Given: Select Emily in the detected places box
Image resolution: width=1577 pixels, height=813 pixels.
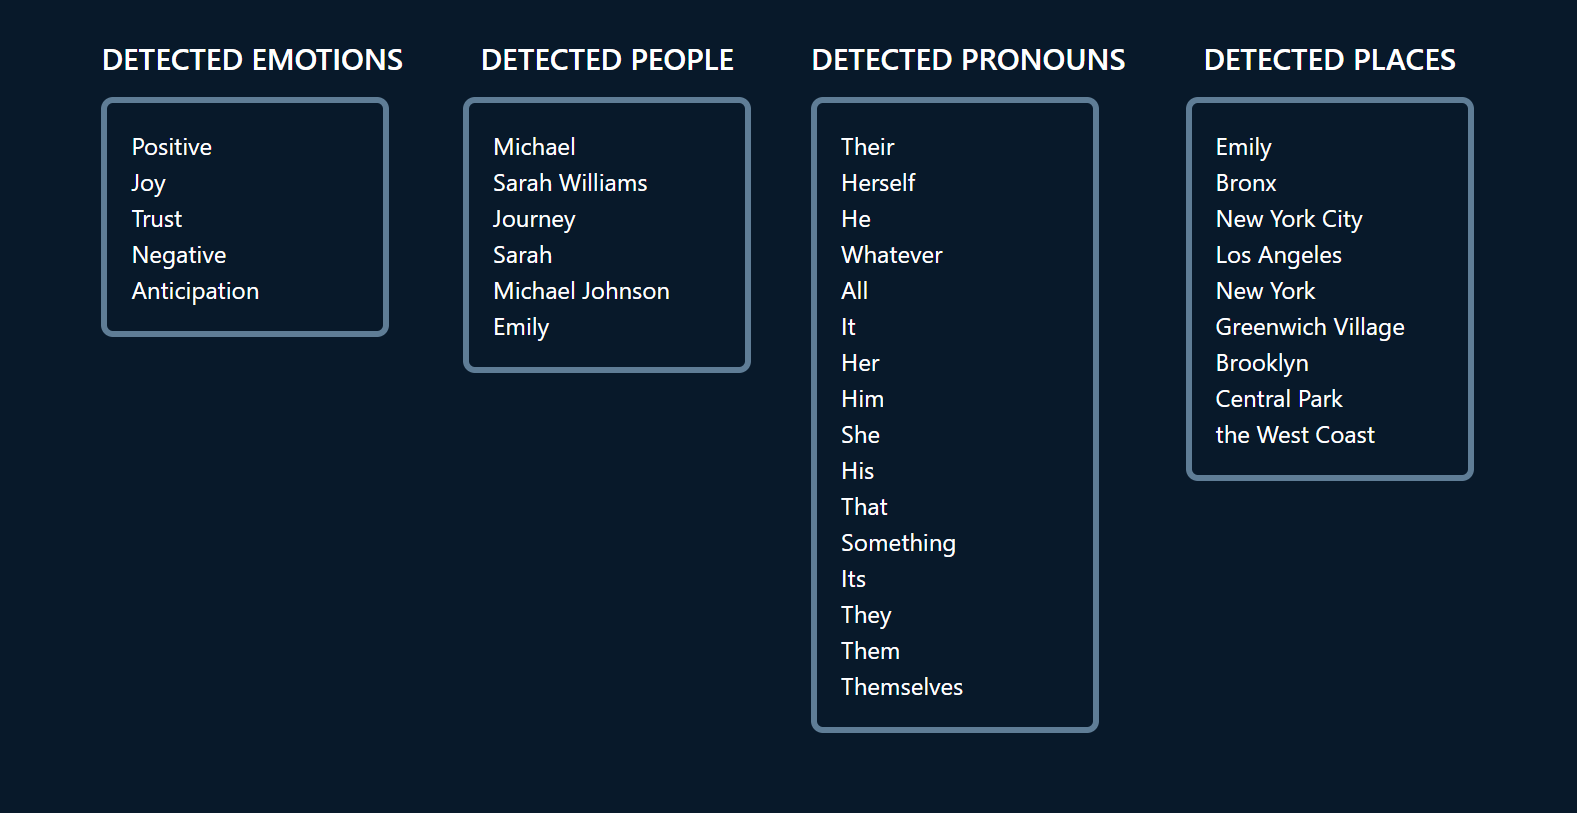Looking at the screenshot, I should 1244,147.
